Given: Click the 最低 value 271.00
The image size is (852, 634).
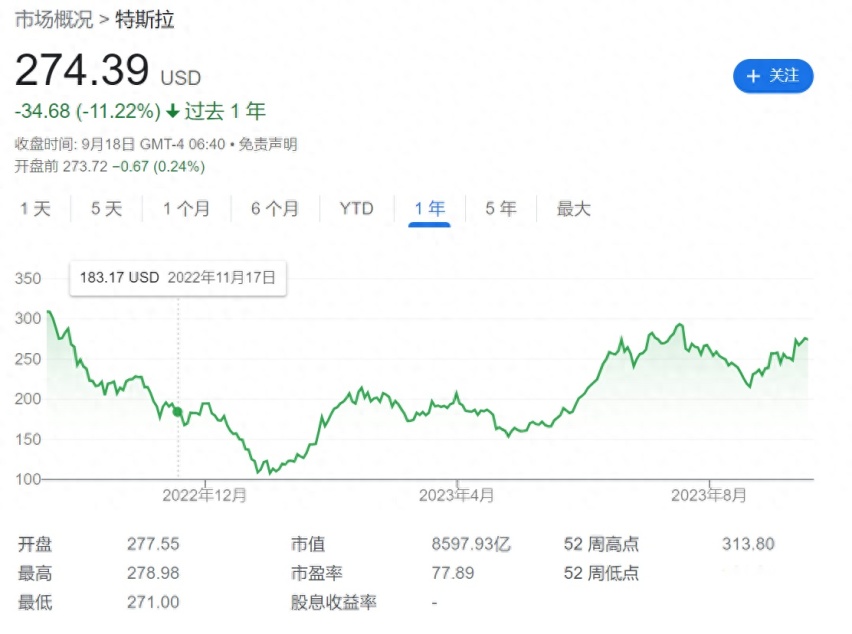Looking at the screenshot, I should coord(153,602).
